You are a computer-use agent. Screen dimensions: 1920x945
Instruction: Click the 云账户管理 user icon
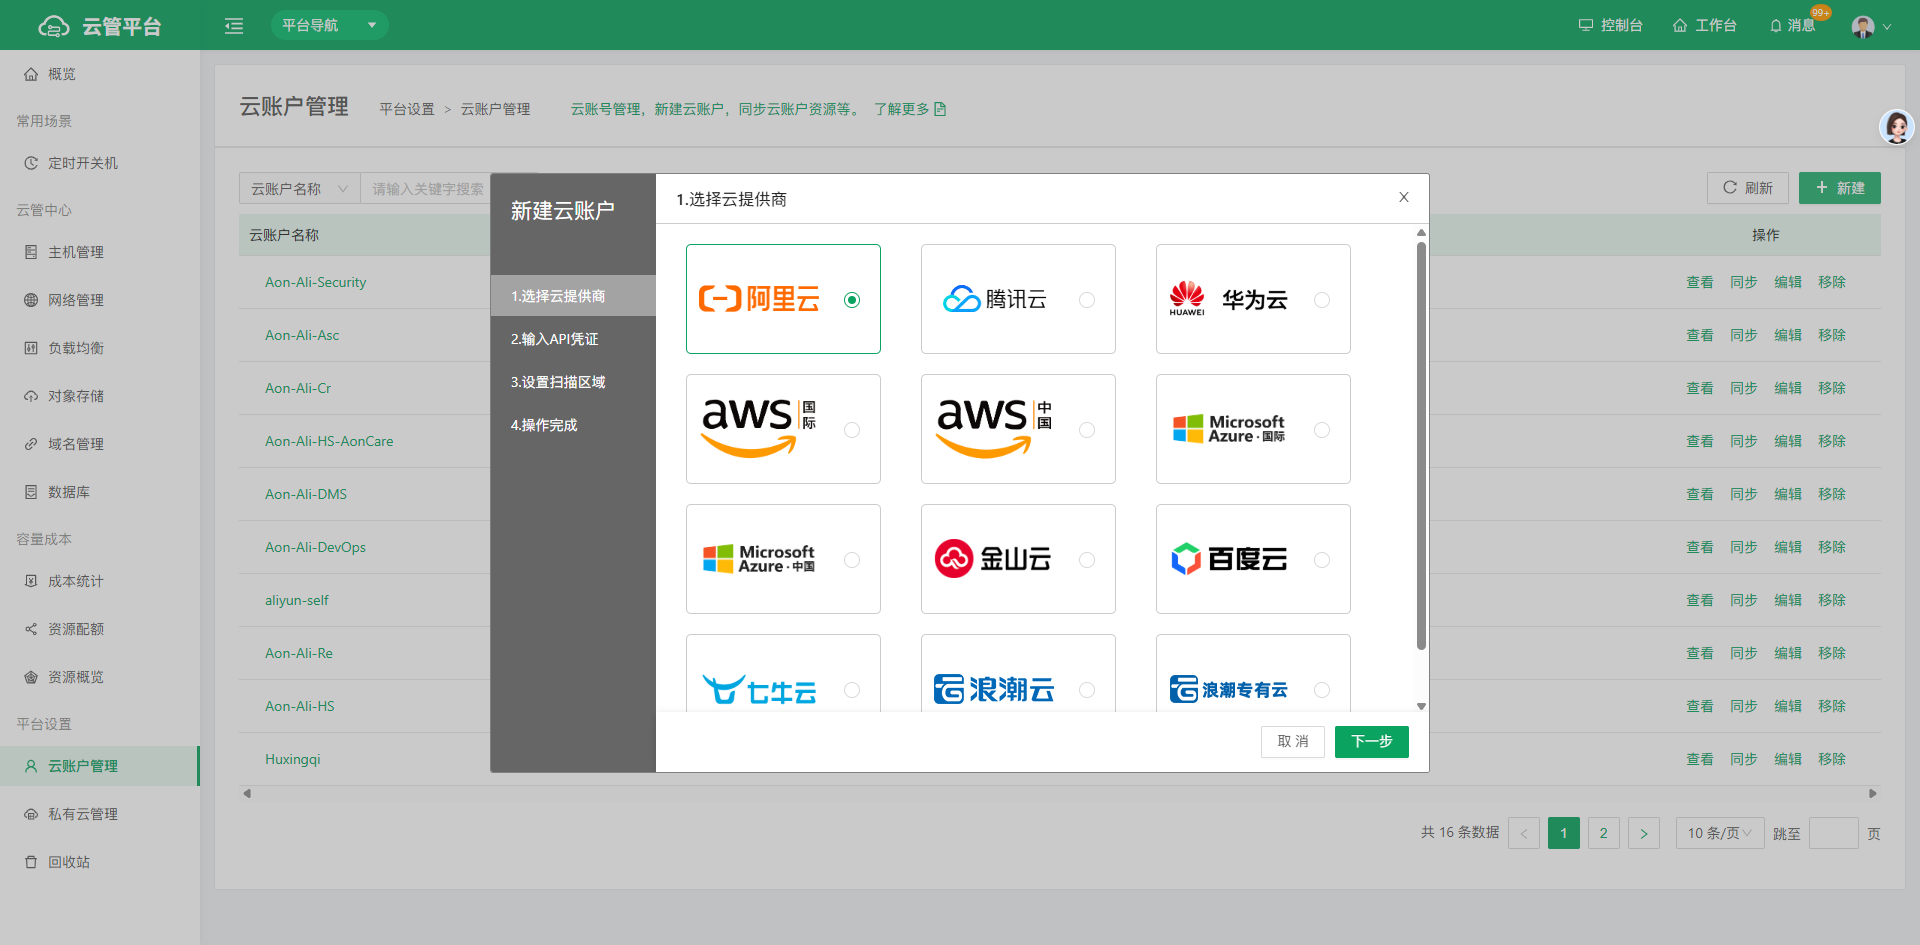pyautogui.click(x=31, y=766)
